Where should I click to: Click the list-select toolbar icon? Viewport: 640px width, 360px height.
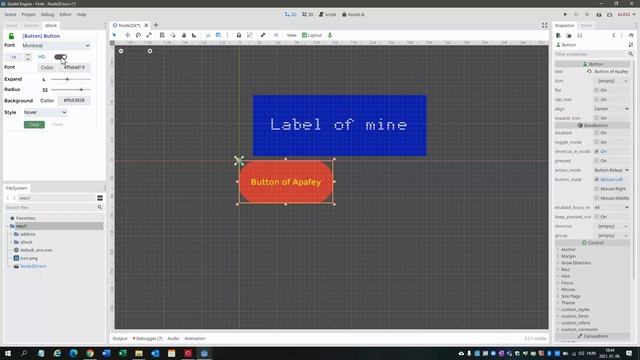[x=162, y=35]
